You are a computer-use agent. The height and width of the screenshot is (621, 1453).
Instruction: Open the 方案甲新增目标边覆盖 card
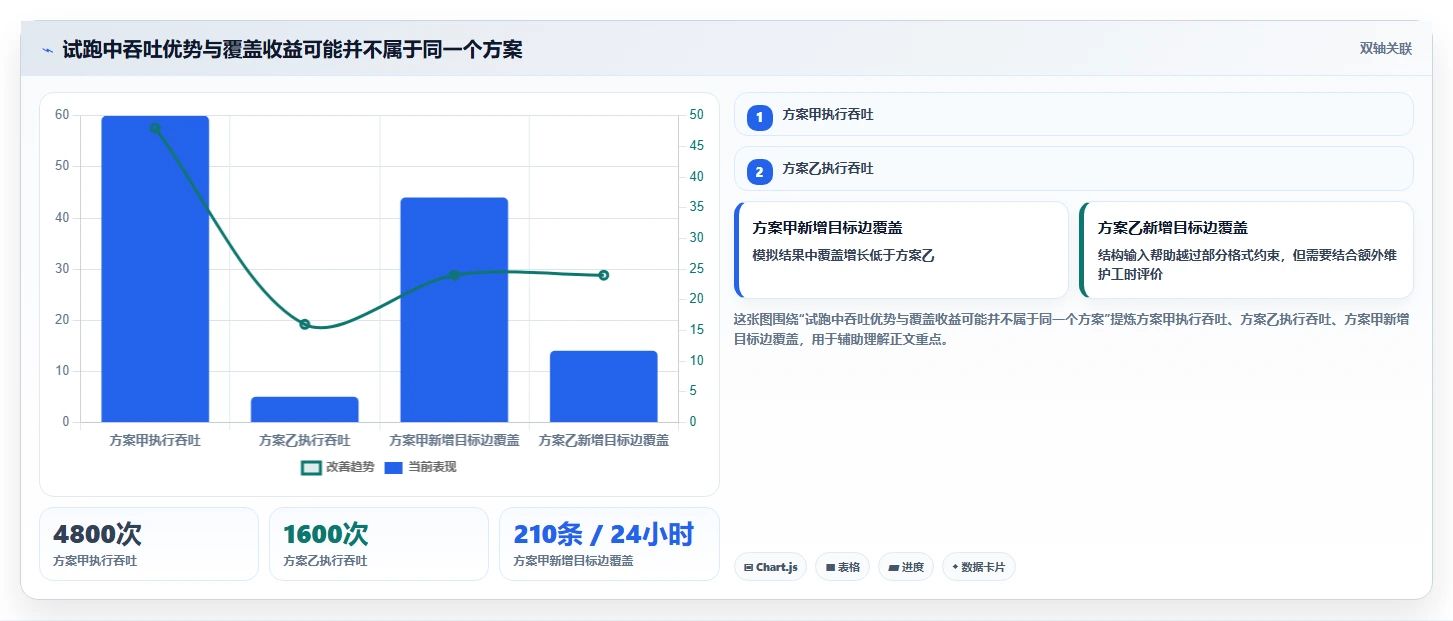tap(901, 250)
